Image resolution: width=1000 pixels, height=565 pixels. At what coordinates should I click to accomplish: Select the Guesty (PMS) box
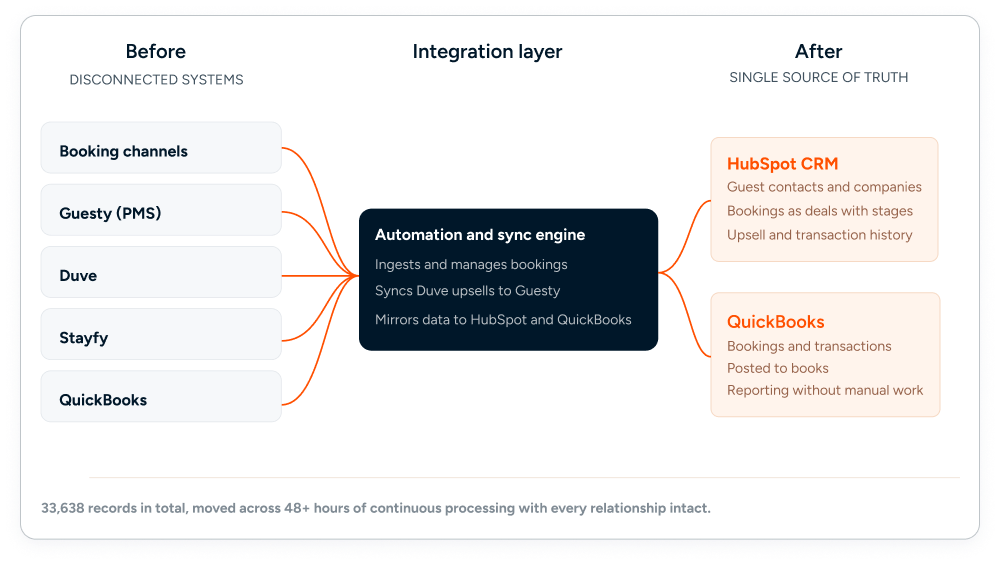(x=161, y=210)
